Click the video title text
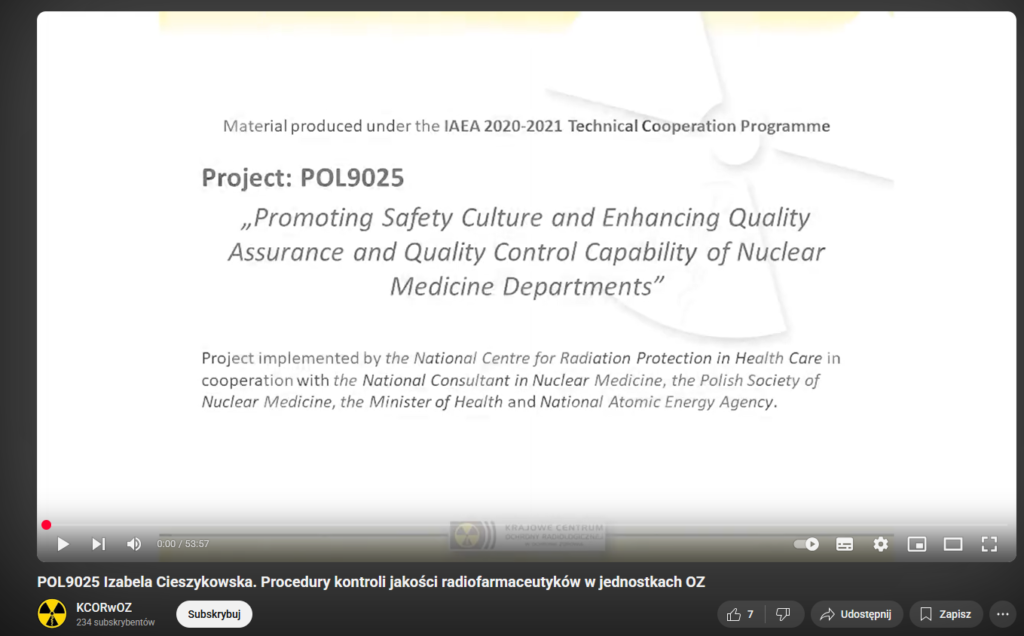1024x636 pixels. [378, 582]
